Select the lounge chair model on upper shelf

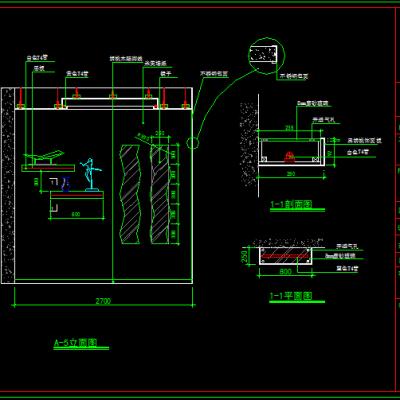point(43,157)
